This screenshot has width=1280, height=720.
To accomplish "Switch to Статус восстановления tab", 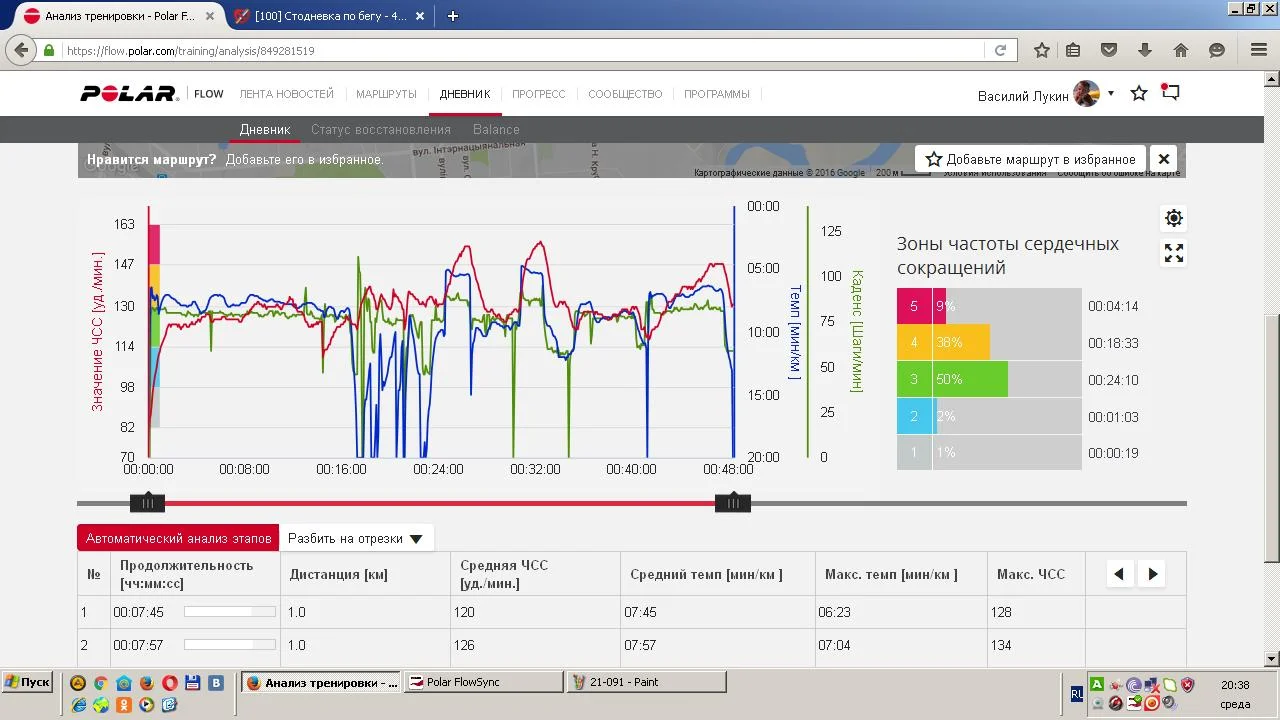I will coord(380,129).
